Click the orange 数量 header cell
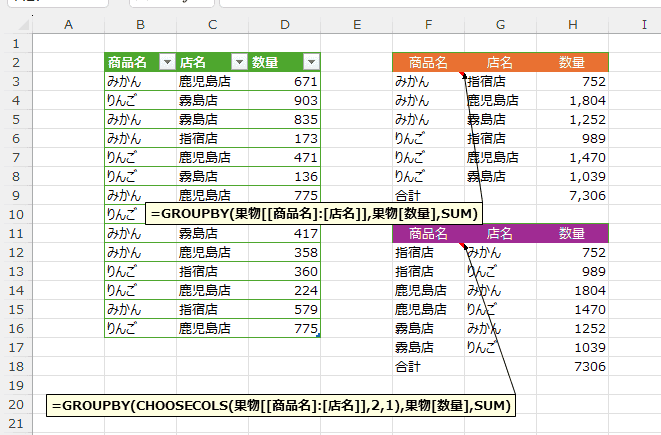 tap(572, 62)
